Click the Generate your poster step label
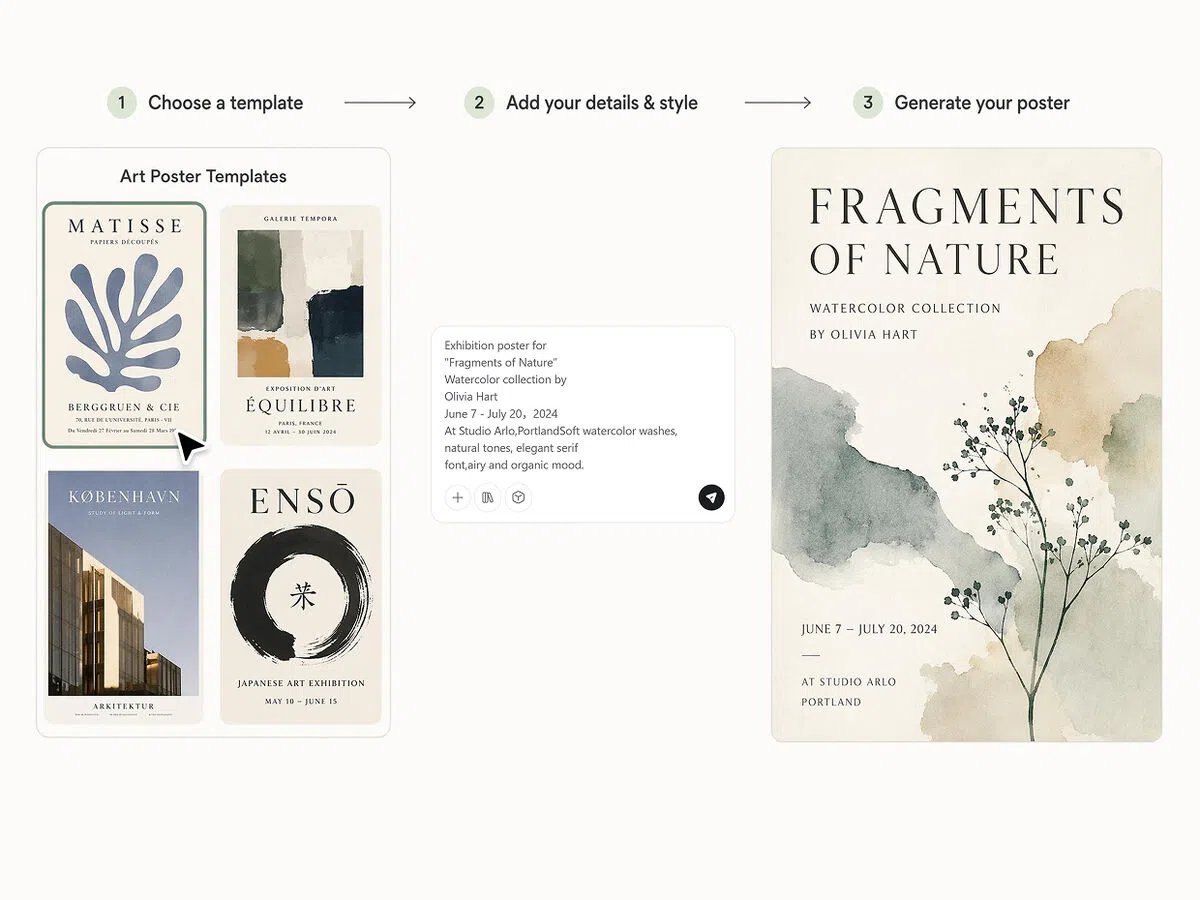 (982, 103)
